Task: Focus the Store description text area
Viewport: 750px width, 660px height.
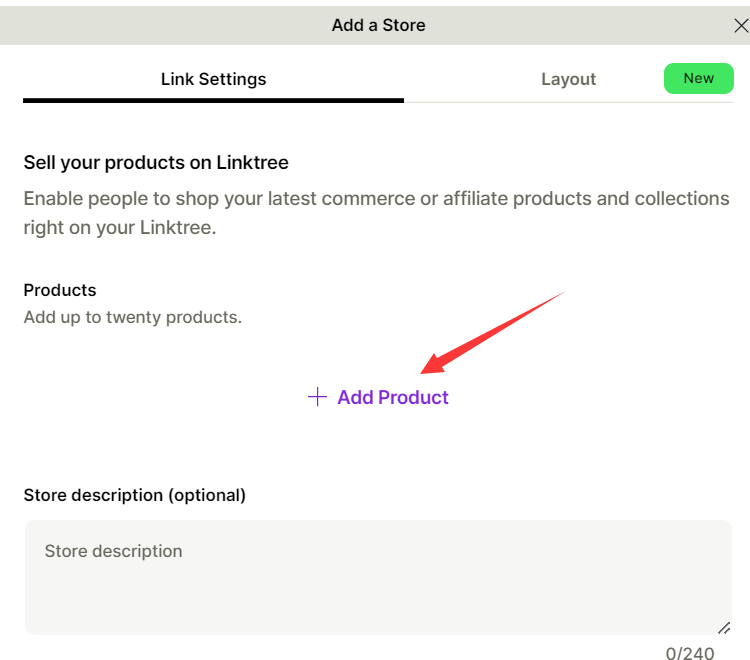Action: (377, 576)
